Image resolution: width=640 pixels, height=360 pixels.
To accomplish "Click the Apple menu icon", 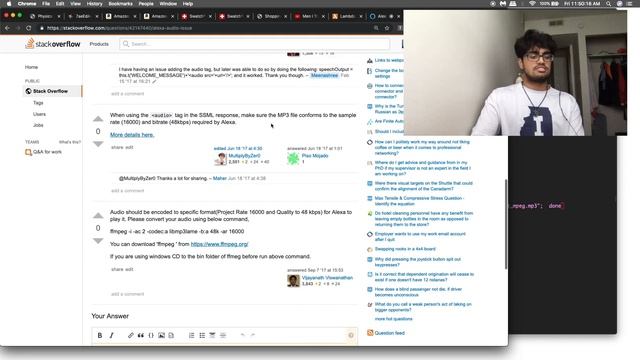I will (x=9, y=4).
